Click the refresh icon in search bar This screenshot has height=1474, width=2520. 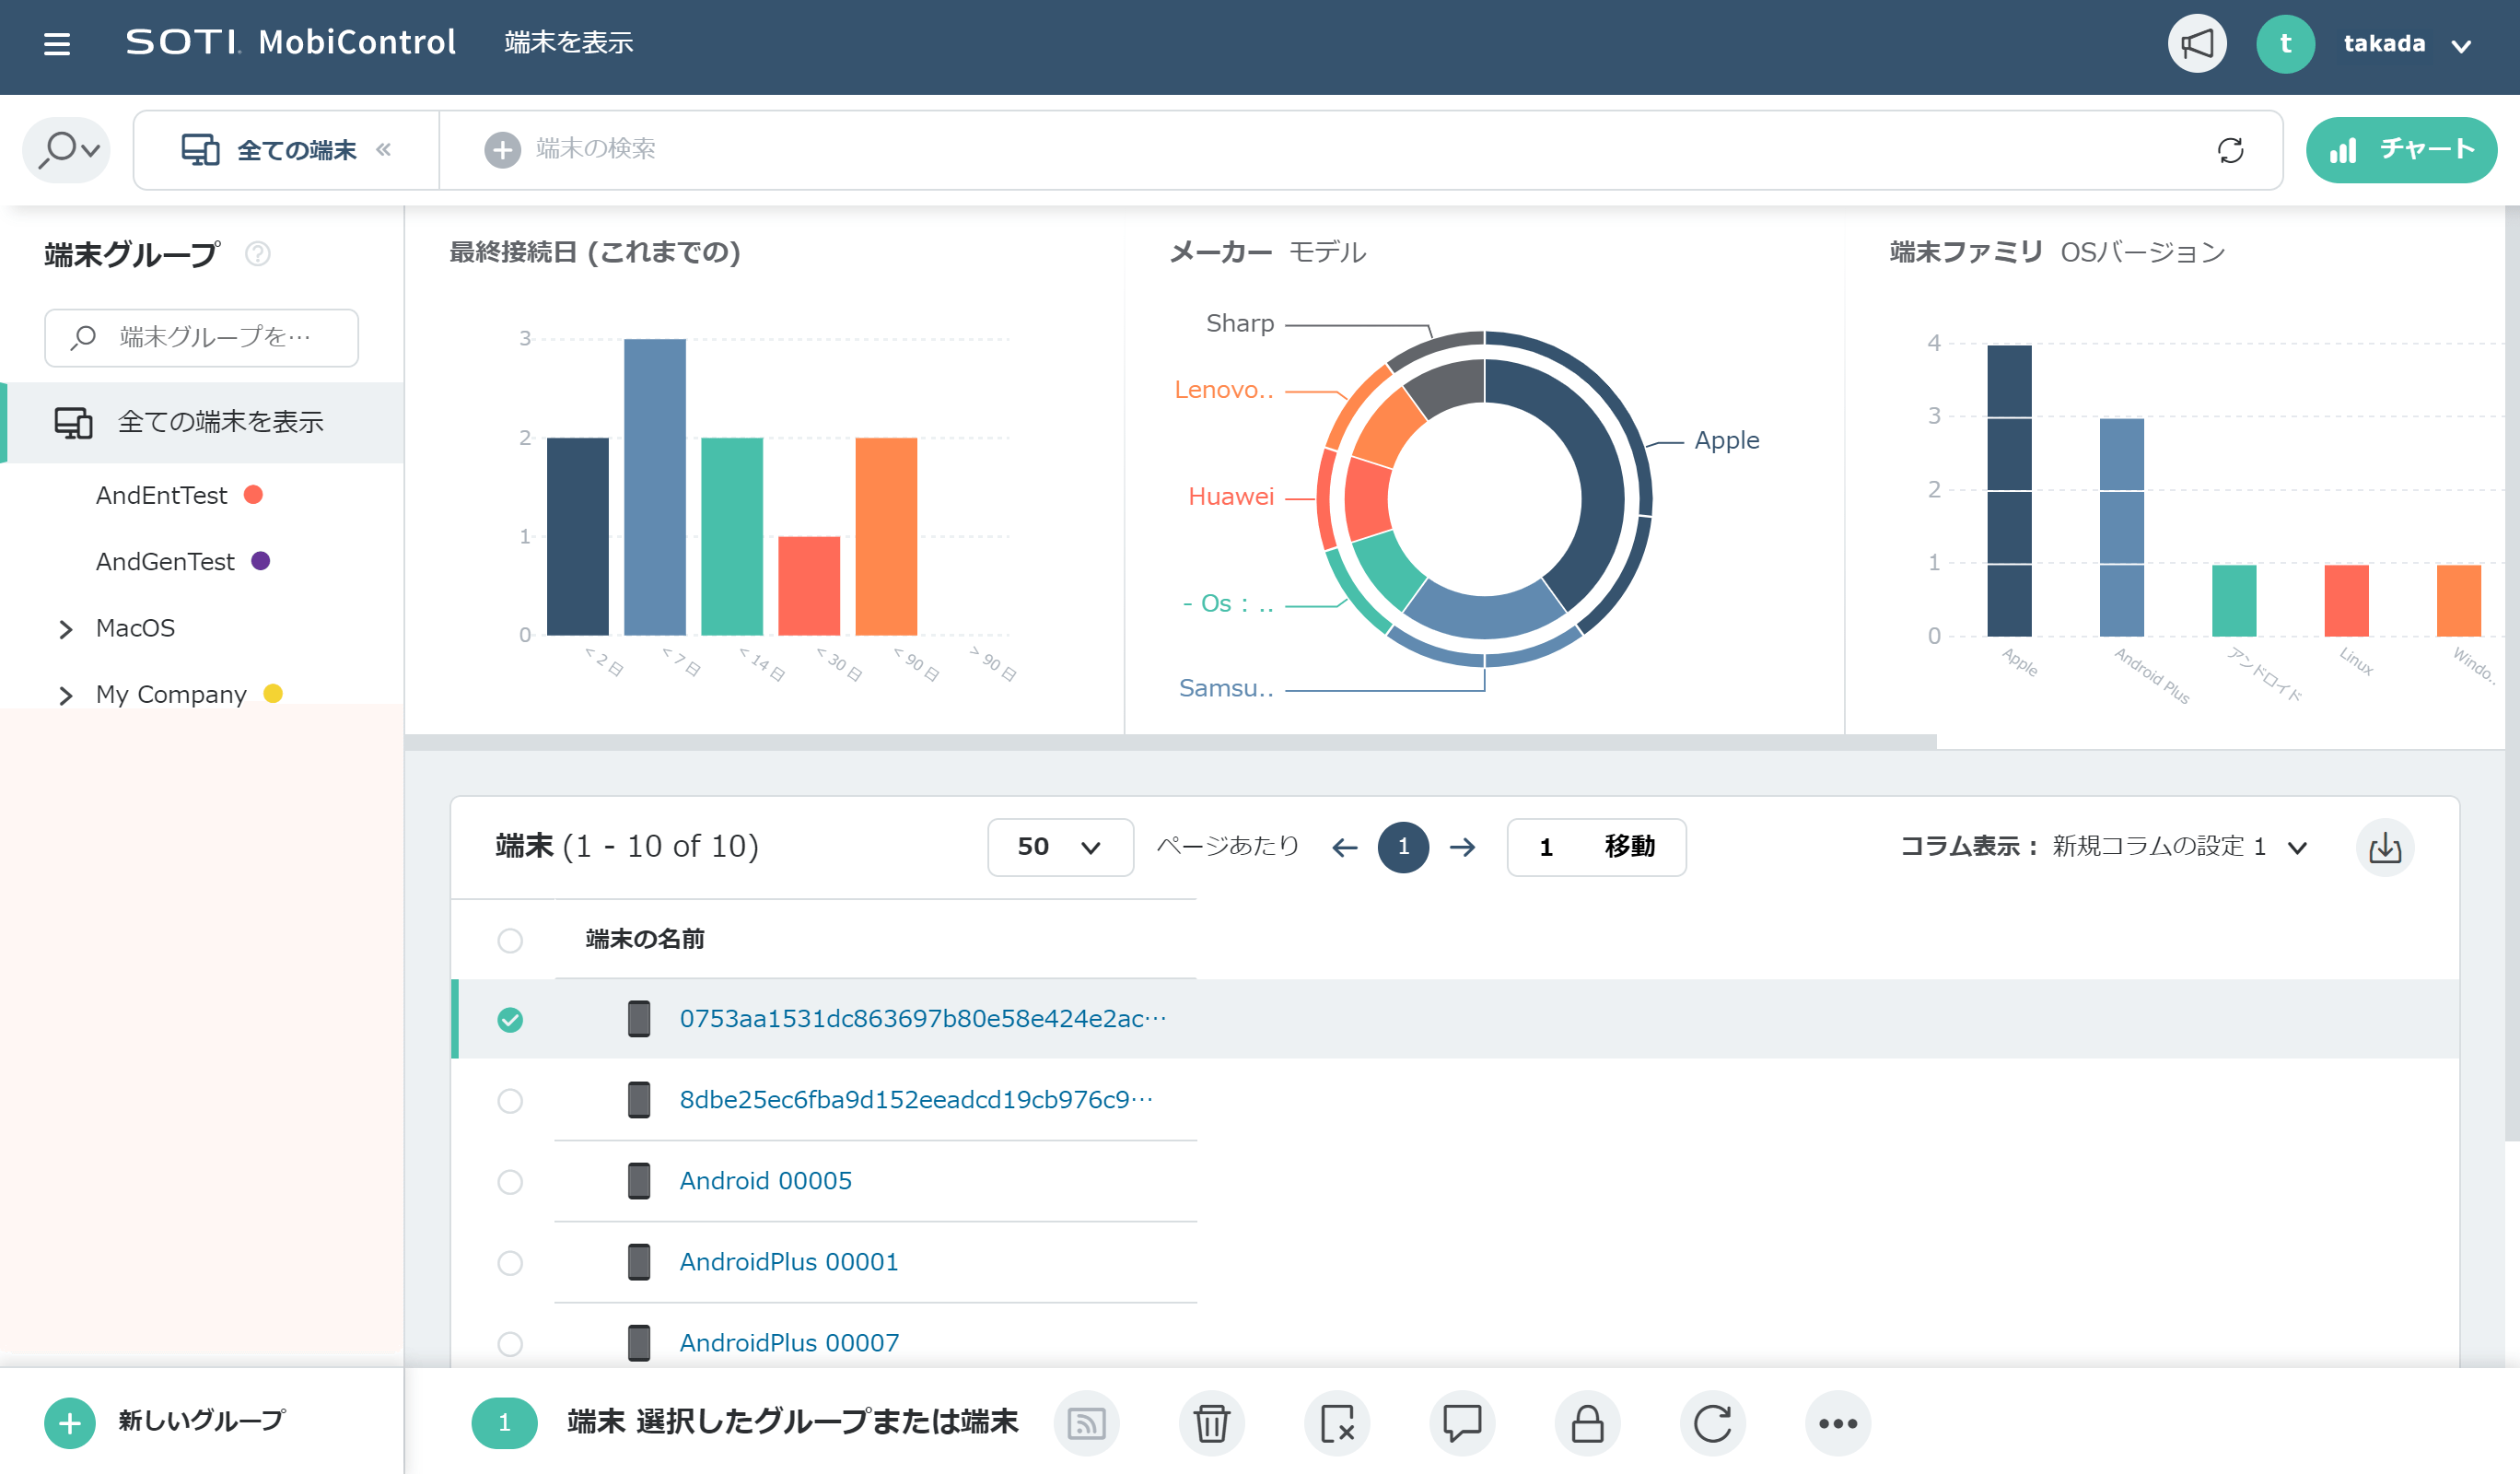(x=2230, y=150)
